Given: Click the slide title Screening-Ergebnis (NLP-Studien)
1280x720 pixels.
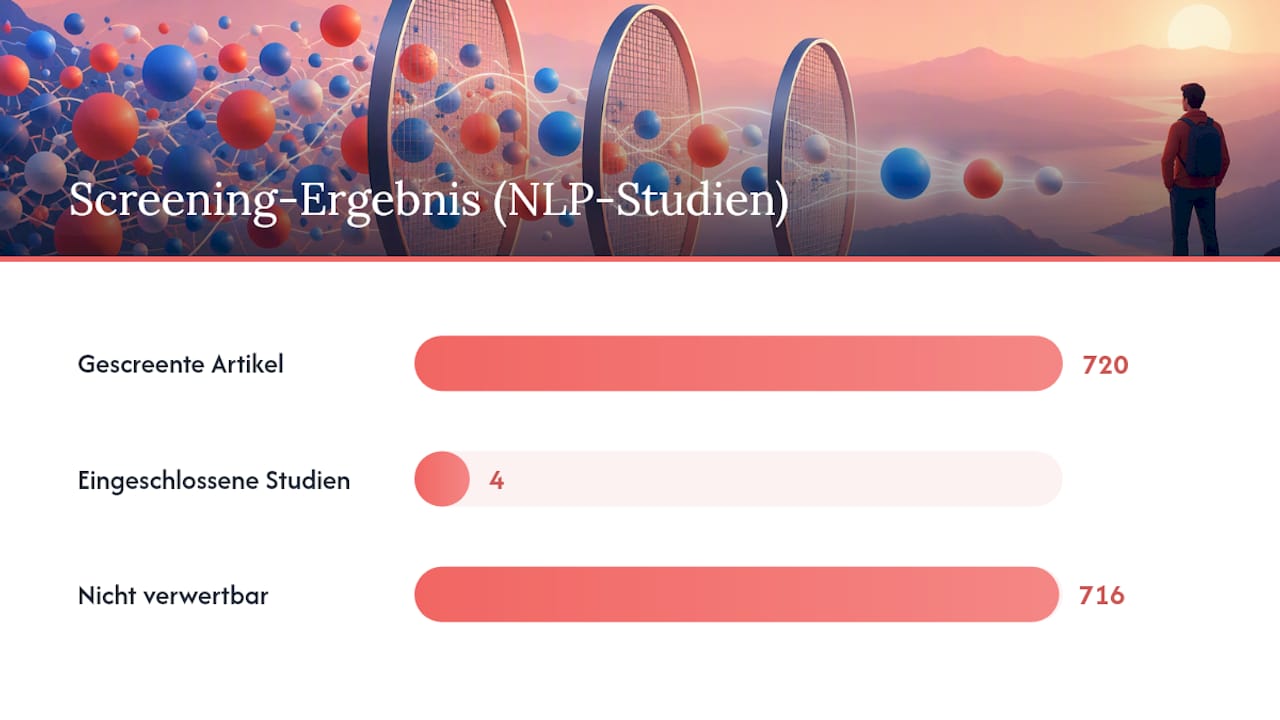Looking at the screenshot, I should click(x=429, y=201).
